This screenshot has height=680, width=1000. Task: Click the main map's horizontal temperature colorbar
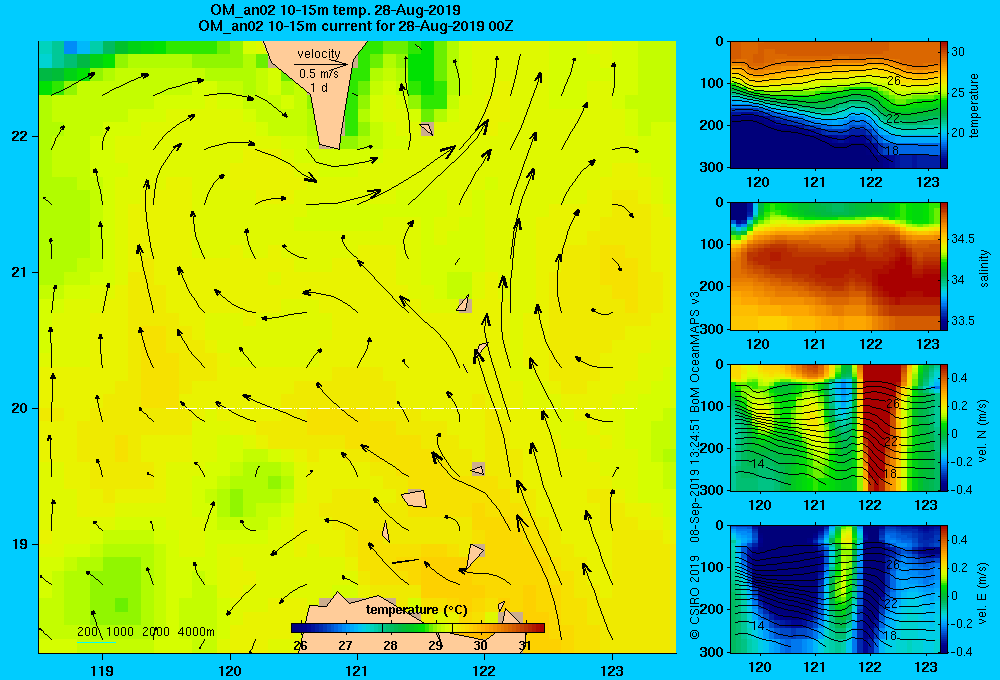pyautogui.click(x=417, y=628)
